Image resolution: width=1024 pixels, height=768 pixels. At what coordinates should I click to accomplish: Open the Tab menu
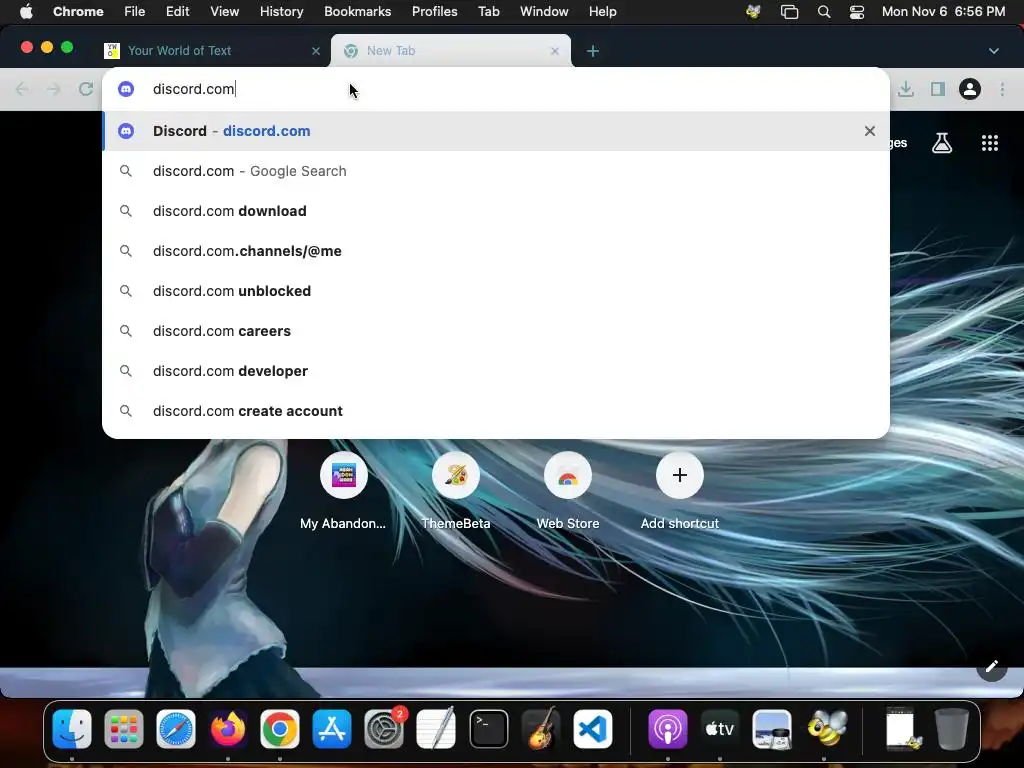point(488,12)
